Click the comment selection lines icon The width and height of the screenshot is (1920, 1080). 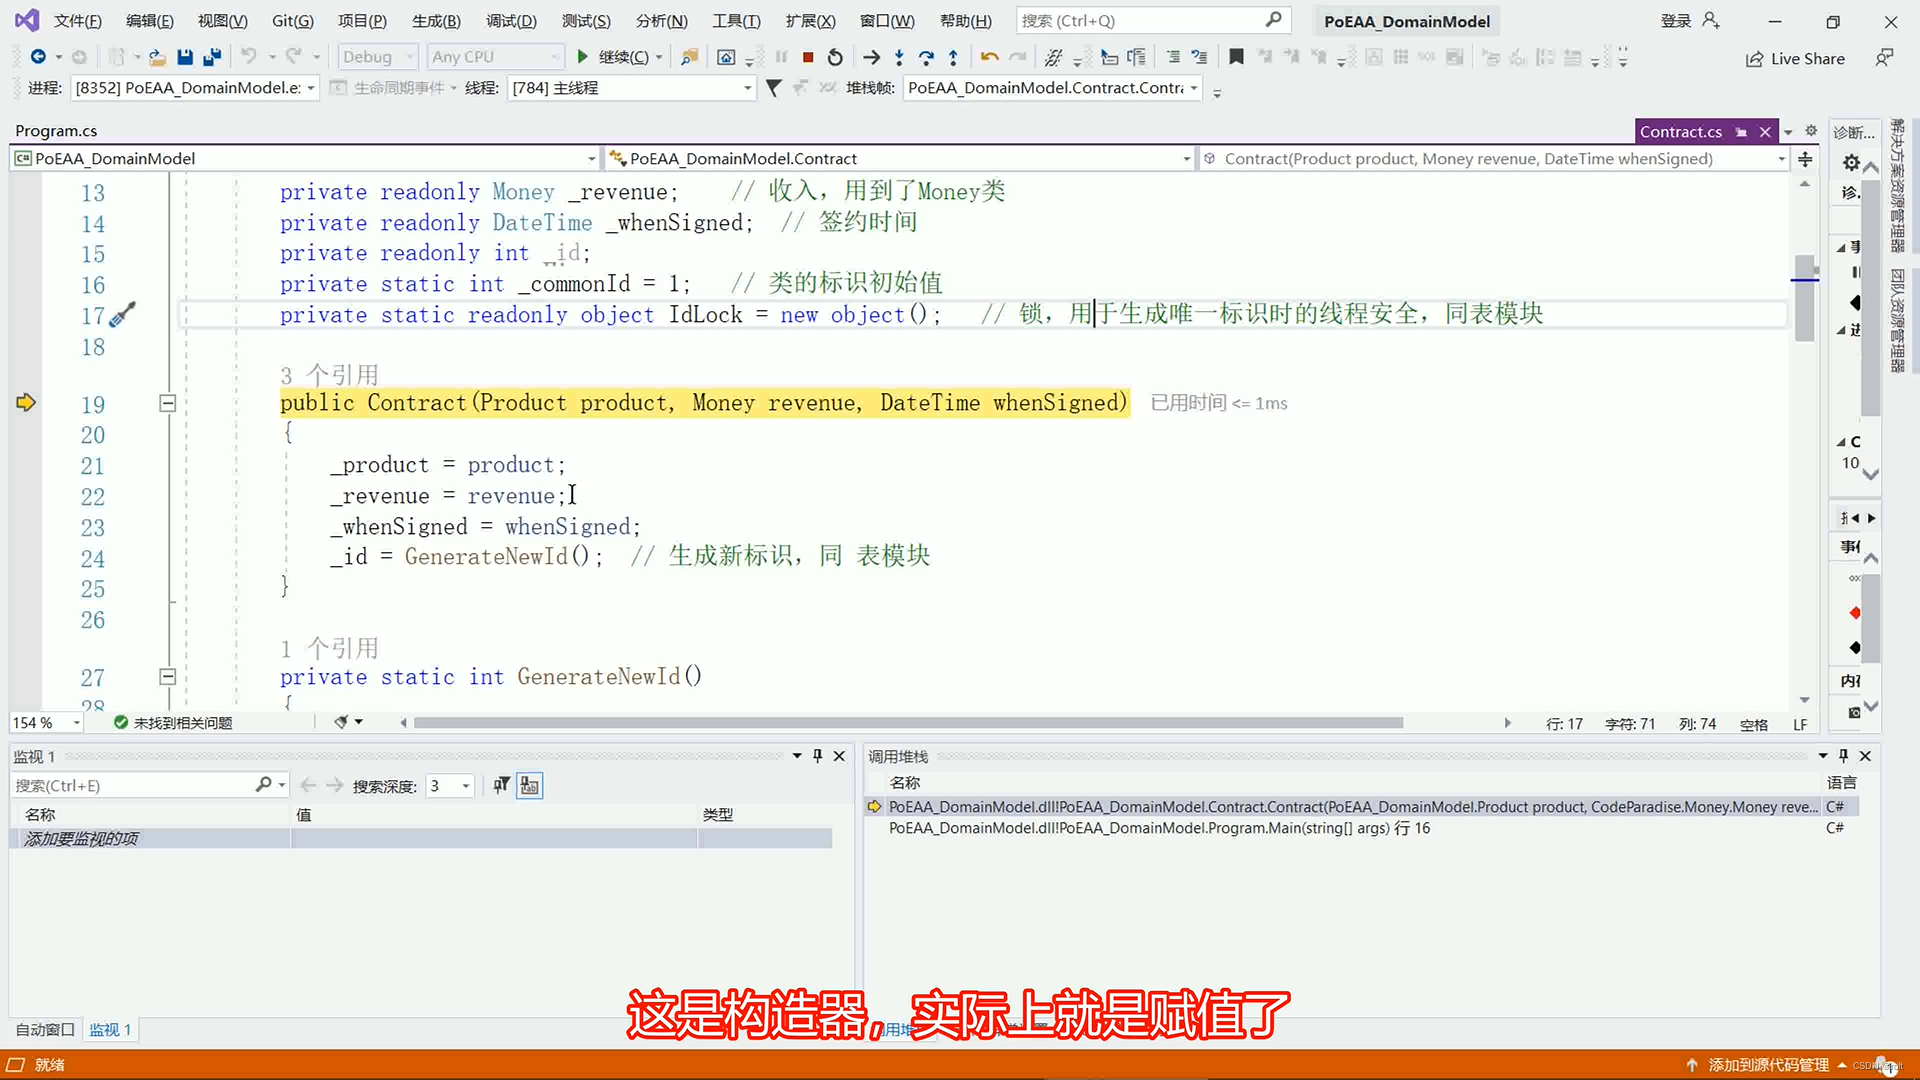coord(1173,57)
